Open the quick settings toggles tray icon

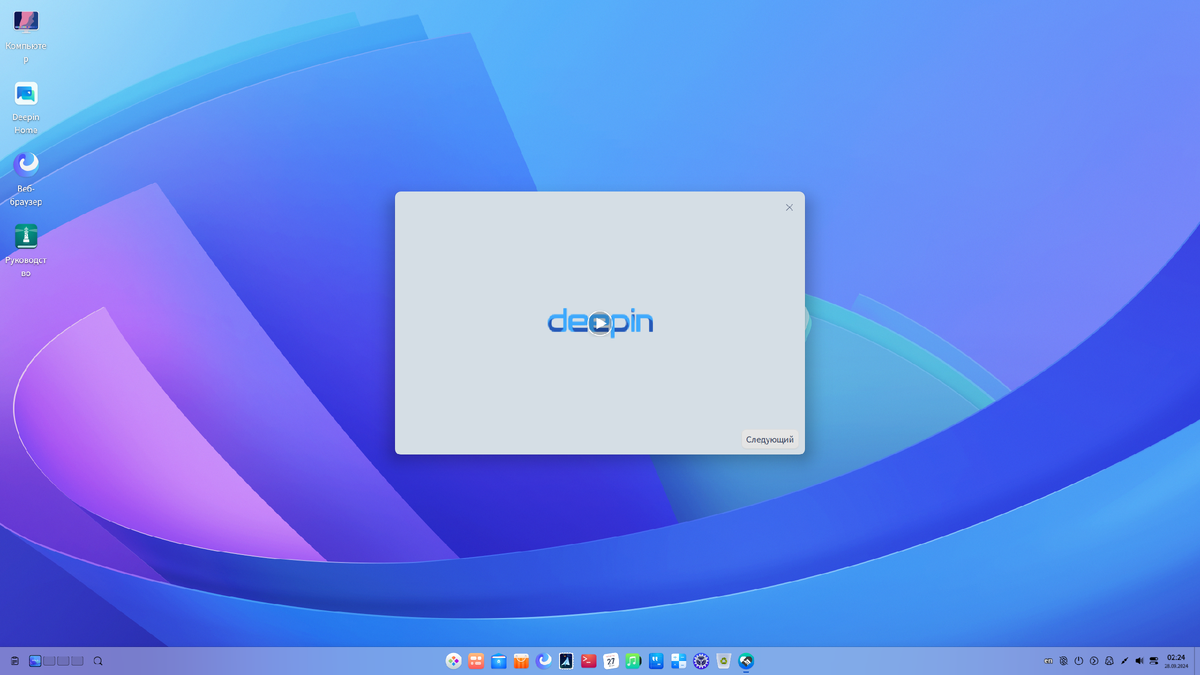click(1155, 661)
